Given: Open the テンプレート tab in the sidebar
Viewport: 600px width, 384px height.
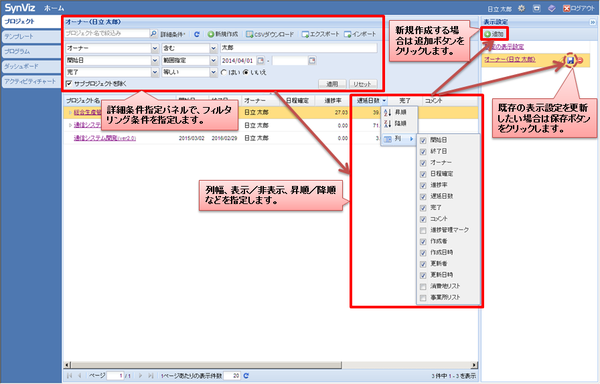Looking at the screenshot, I should pyautogui.click(x=31, y=37).
